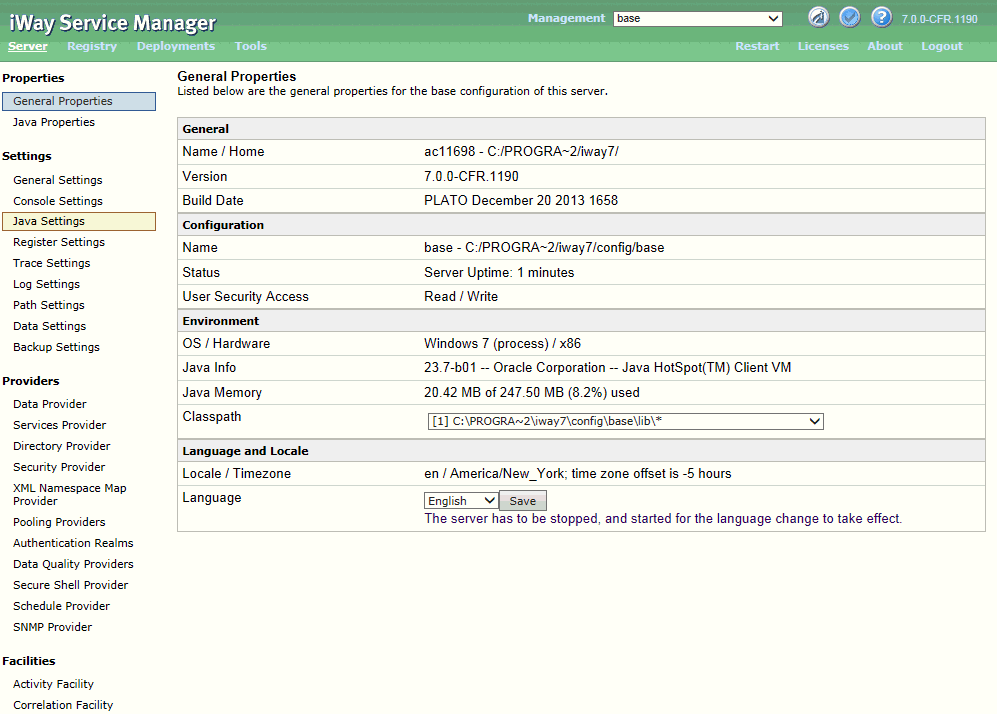Image resolution: width=997 pixels, height=714 pixels.
Task: Click the iWay sail logo icon
Action: (818, 17)
